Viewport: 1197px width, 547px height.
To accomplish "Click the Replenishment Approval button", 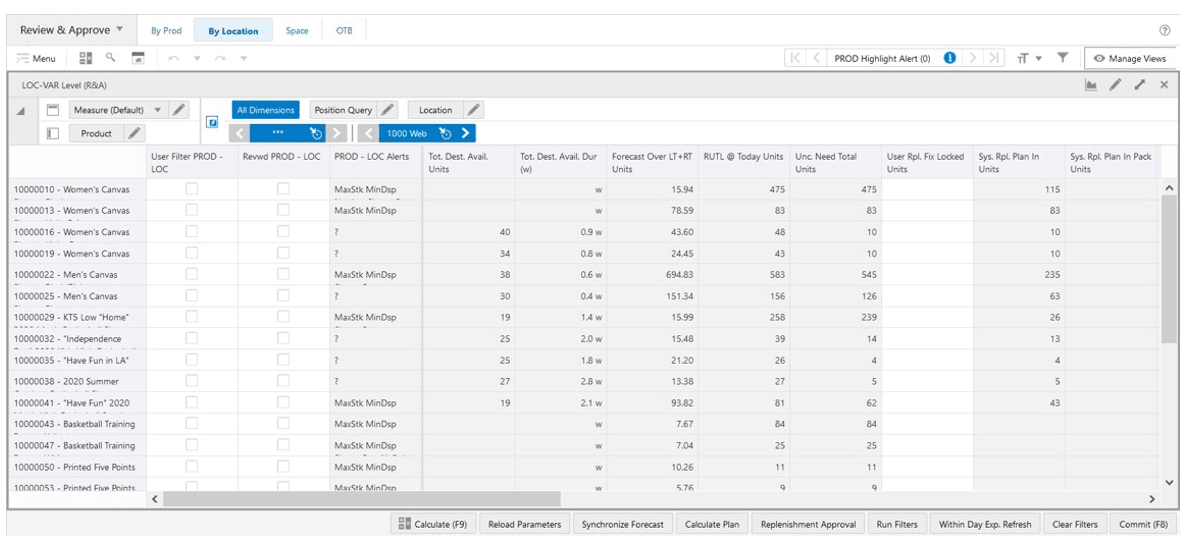I will [x=808, y=524].
